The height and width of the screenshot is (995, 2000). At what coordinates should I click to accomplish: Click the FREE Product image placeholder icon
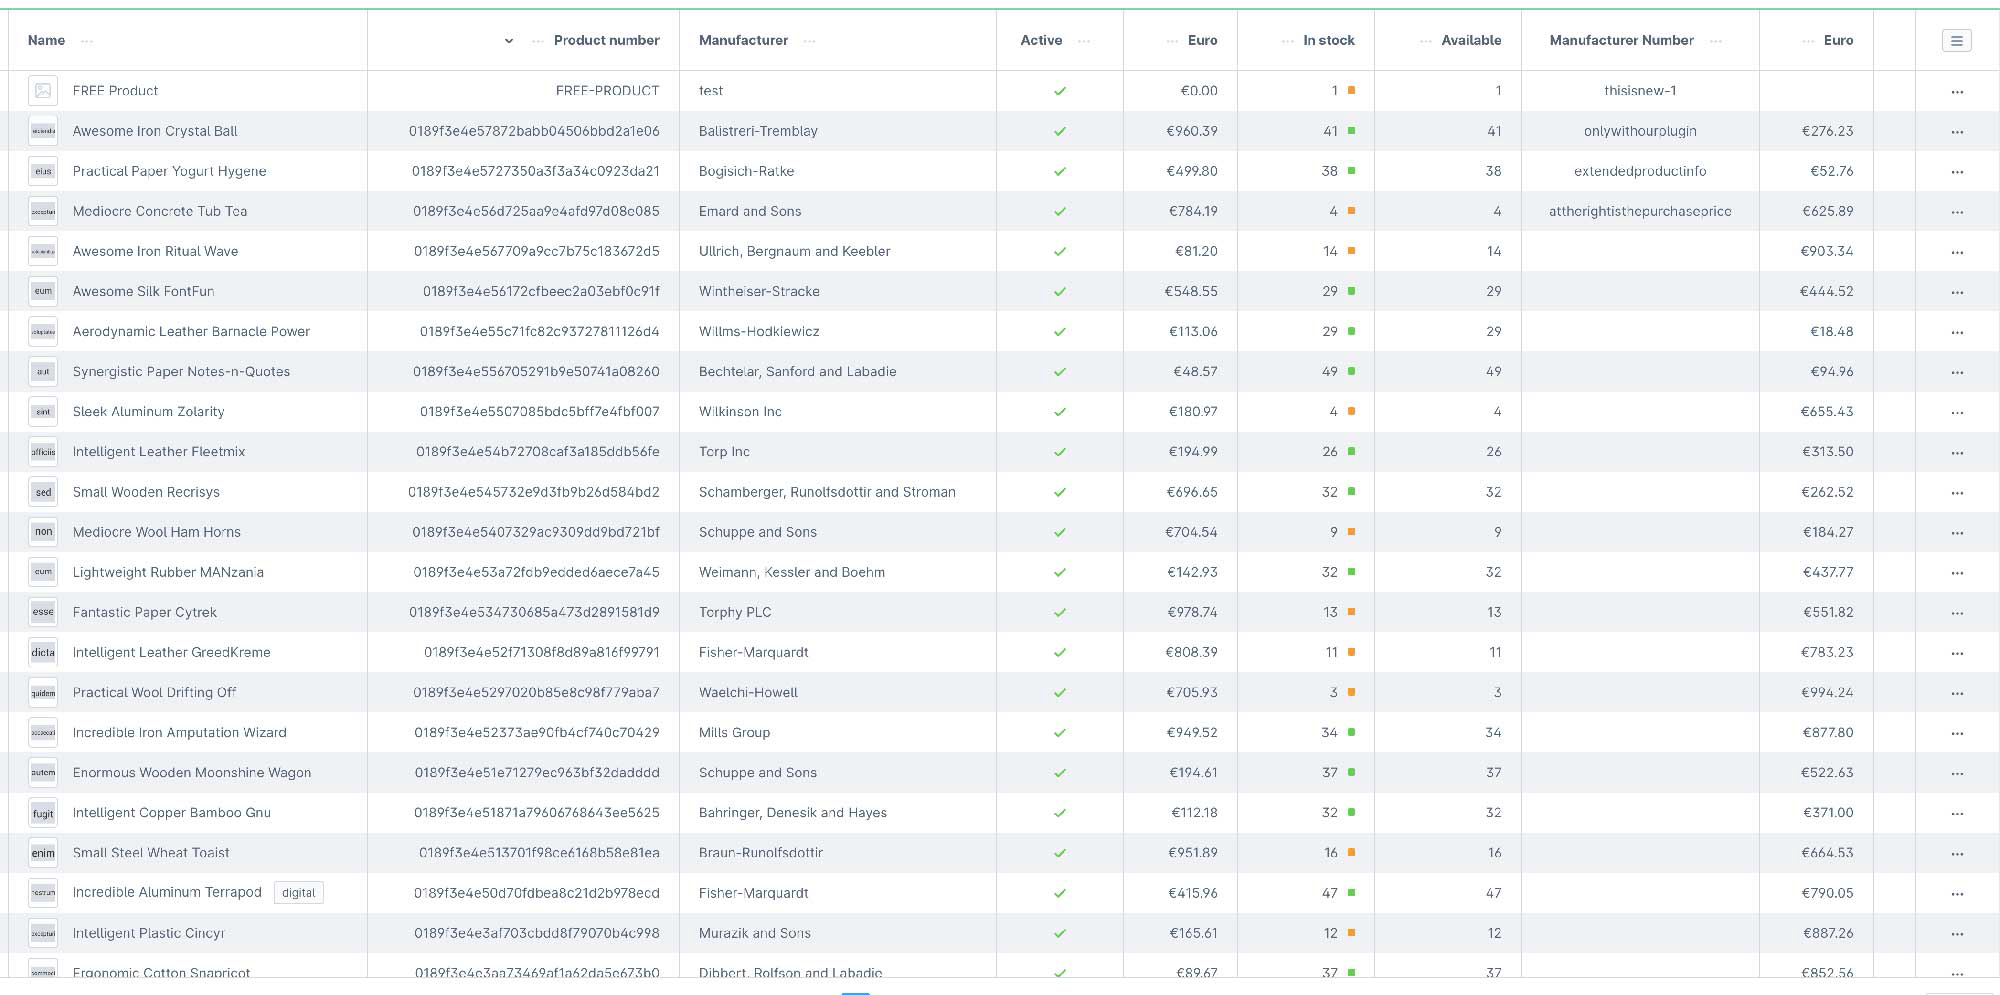pos(43,91)
